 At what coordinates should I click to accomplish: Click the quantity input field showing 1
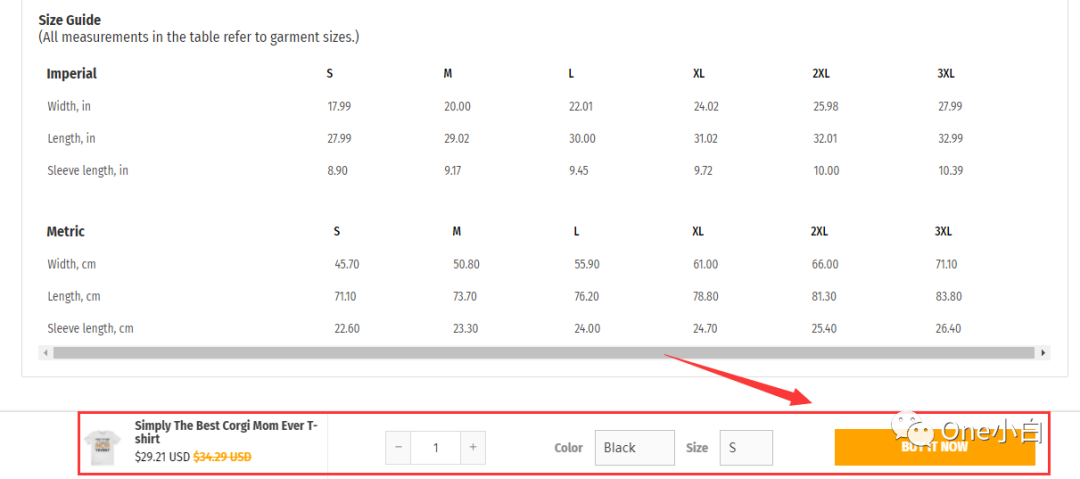pos(435,447)
